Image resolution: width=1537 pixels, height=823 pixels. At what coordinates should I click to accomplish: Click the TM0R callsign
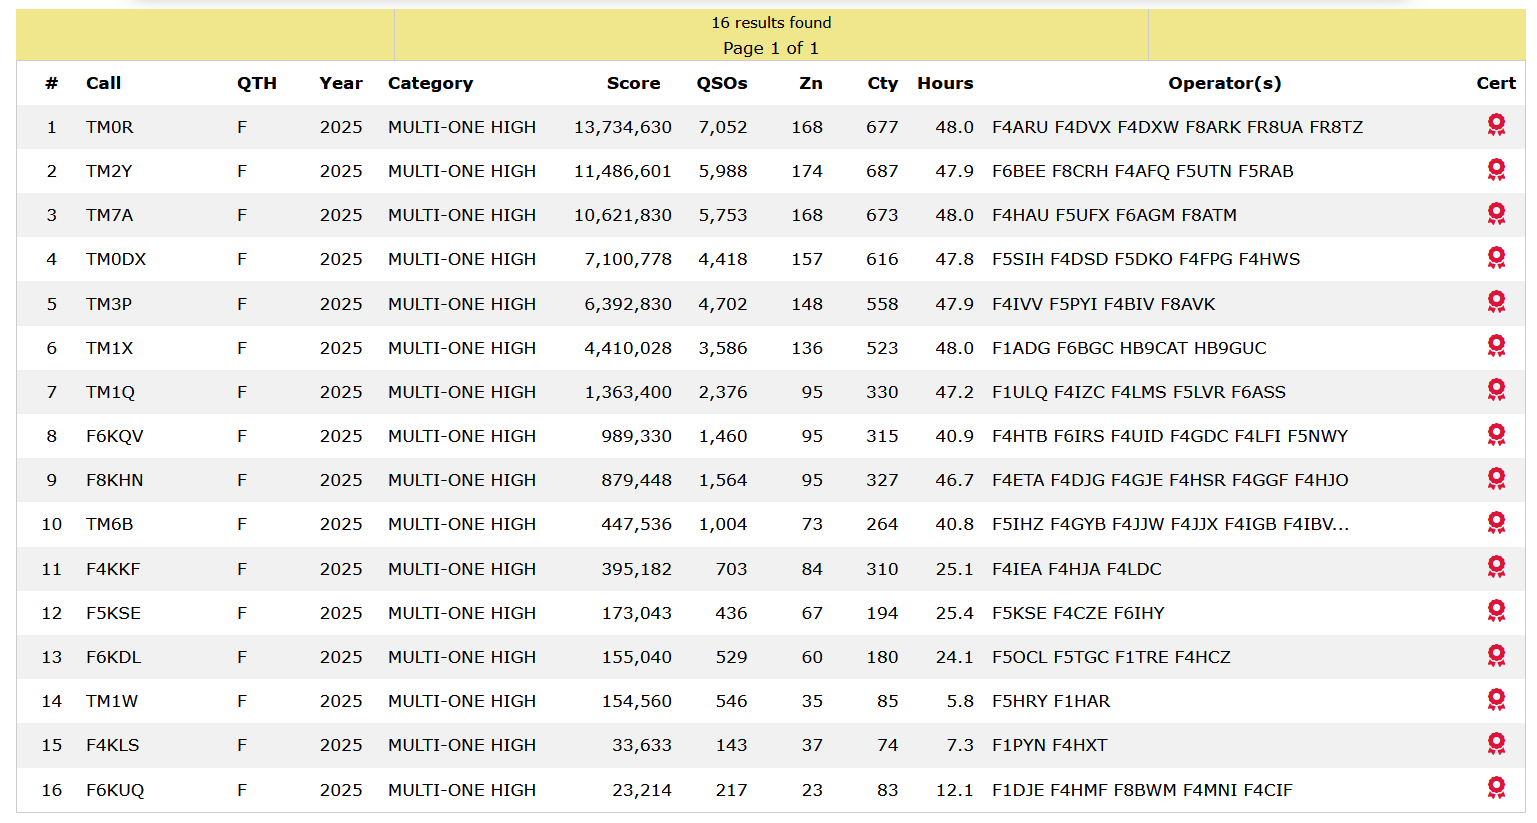click(109, 127)
